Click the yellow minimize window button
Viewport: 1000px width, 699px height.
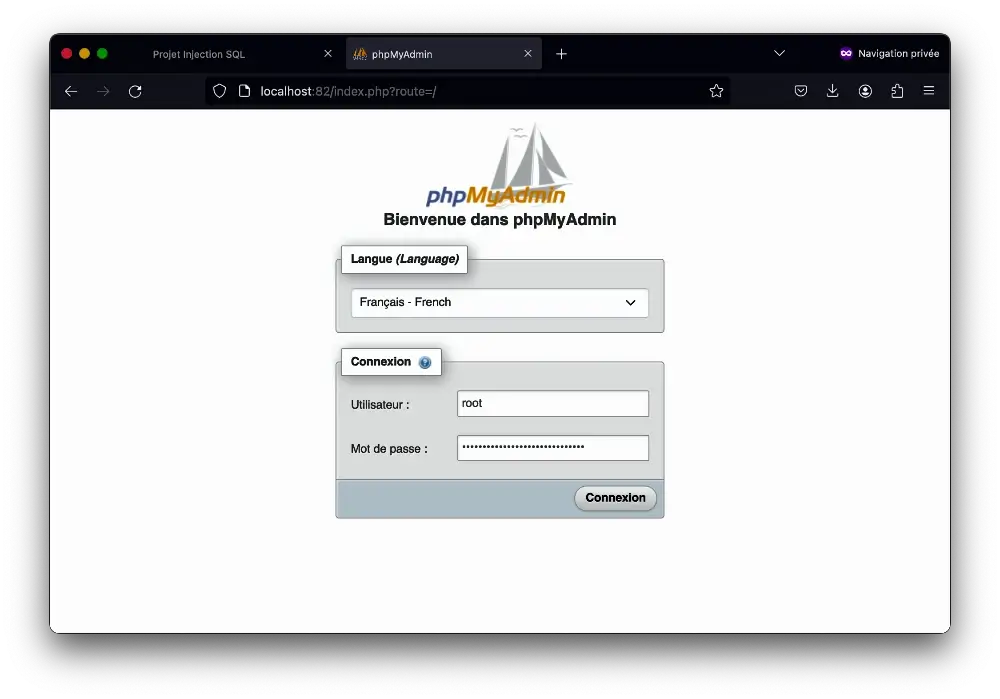coord(84,54)
